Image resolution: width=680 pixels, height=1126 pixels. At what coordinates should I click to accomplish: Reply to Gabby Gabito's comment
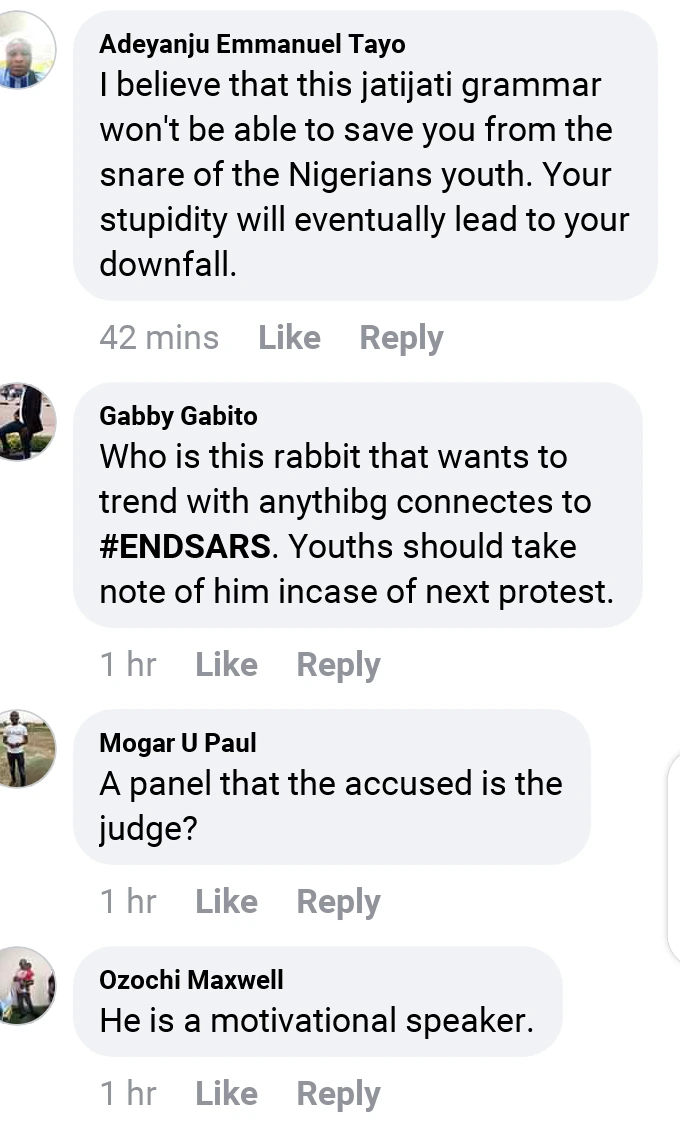click(338, 665)
